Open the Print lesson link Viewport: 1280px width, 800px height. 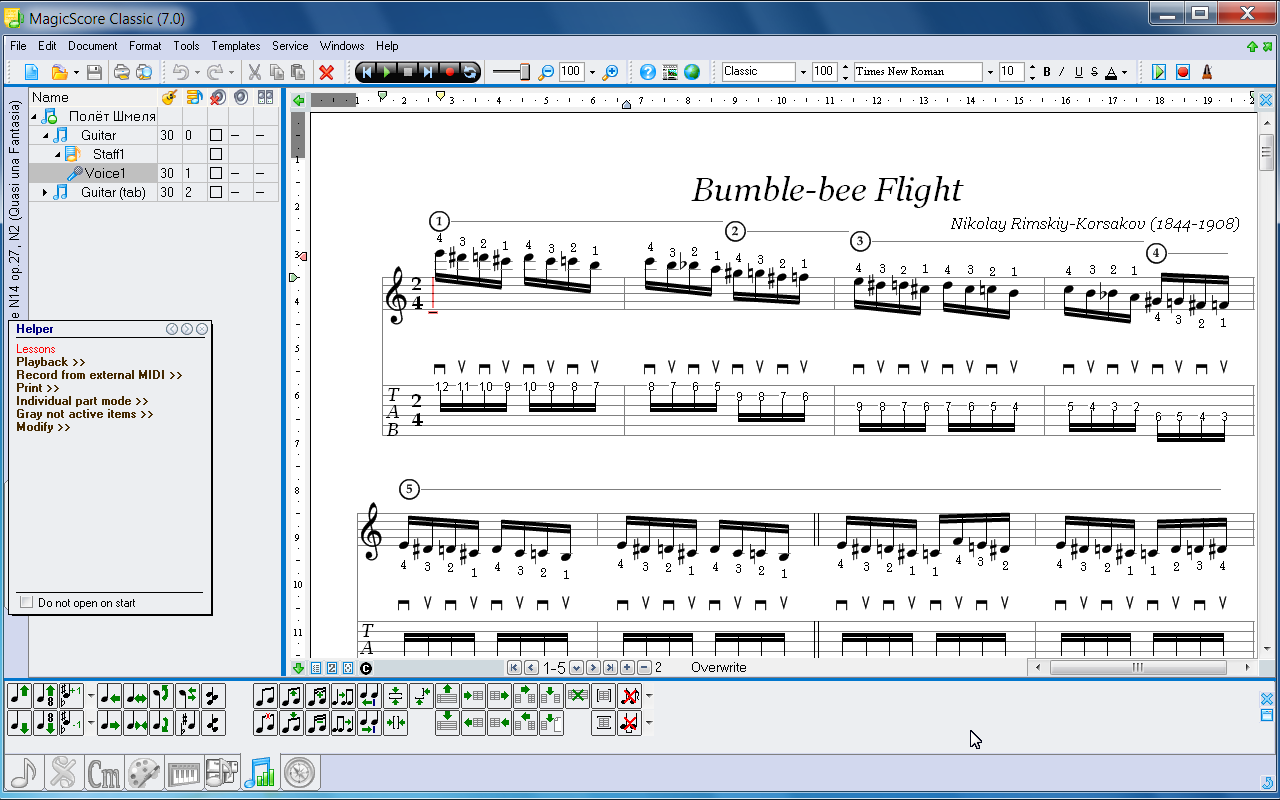pyautogui.click(x=38, y=388)
